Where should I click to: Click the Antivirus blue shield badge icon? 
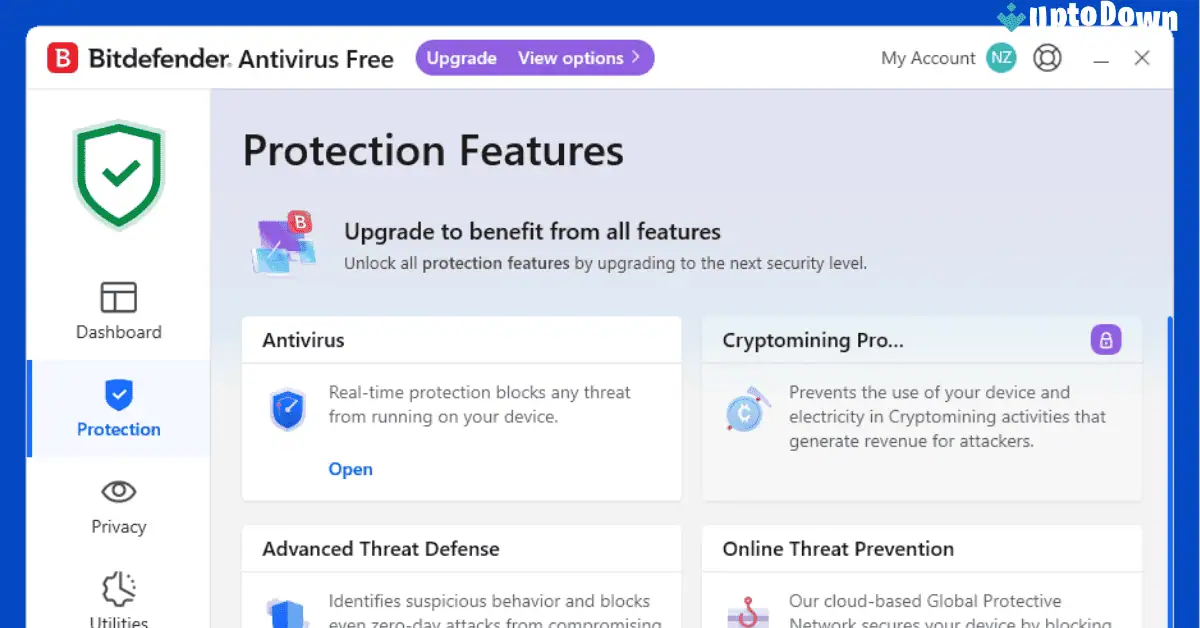288,408
